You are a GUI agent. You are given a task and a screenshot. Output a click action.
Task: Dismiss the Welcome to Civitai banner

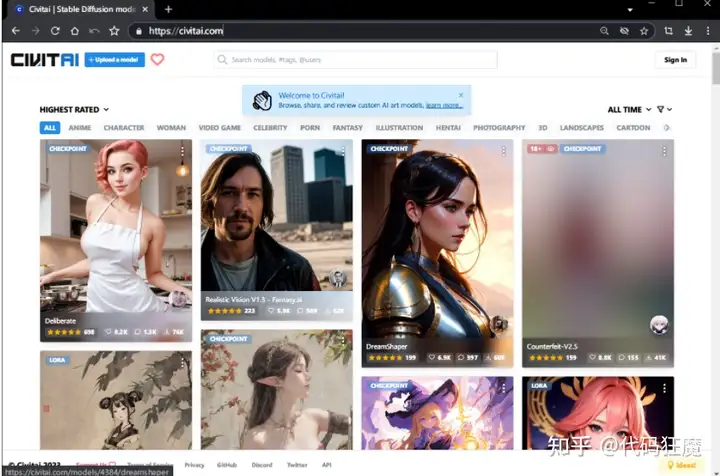click(x=461, y=95)
